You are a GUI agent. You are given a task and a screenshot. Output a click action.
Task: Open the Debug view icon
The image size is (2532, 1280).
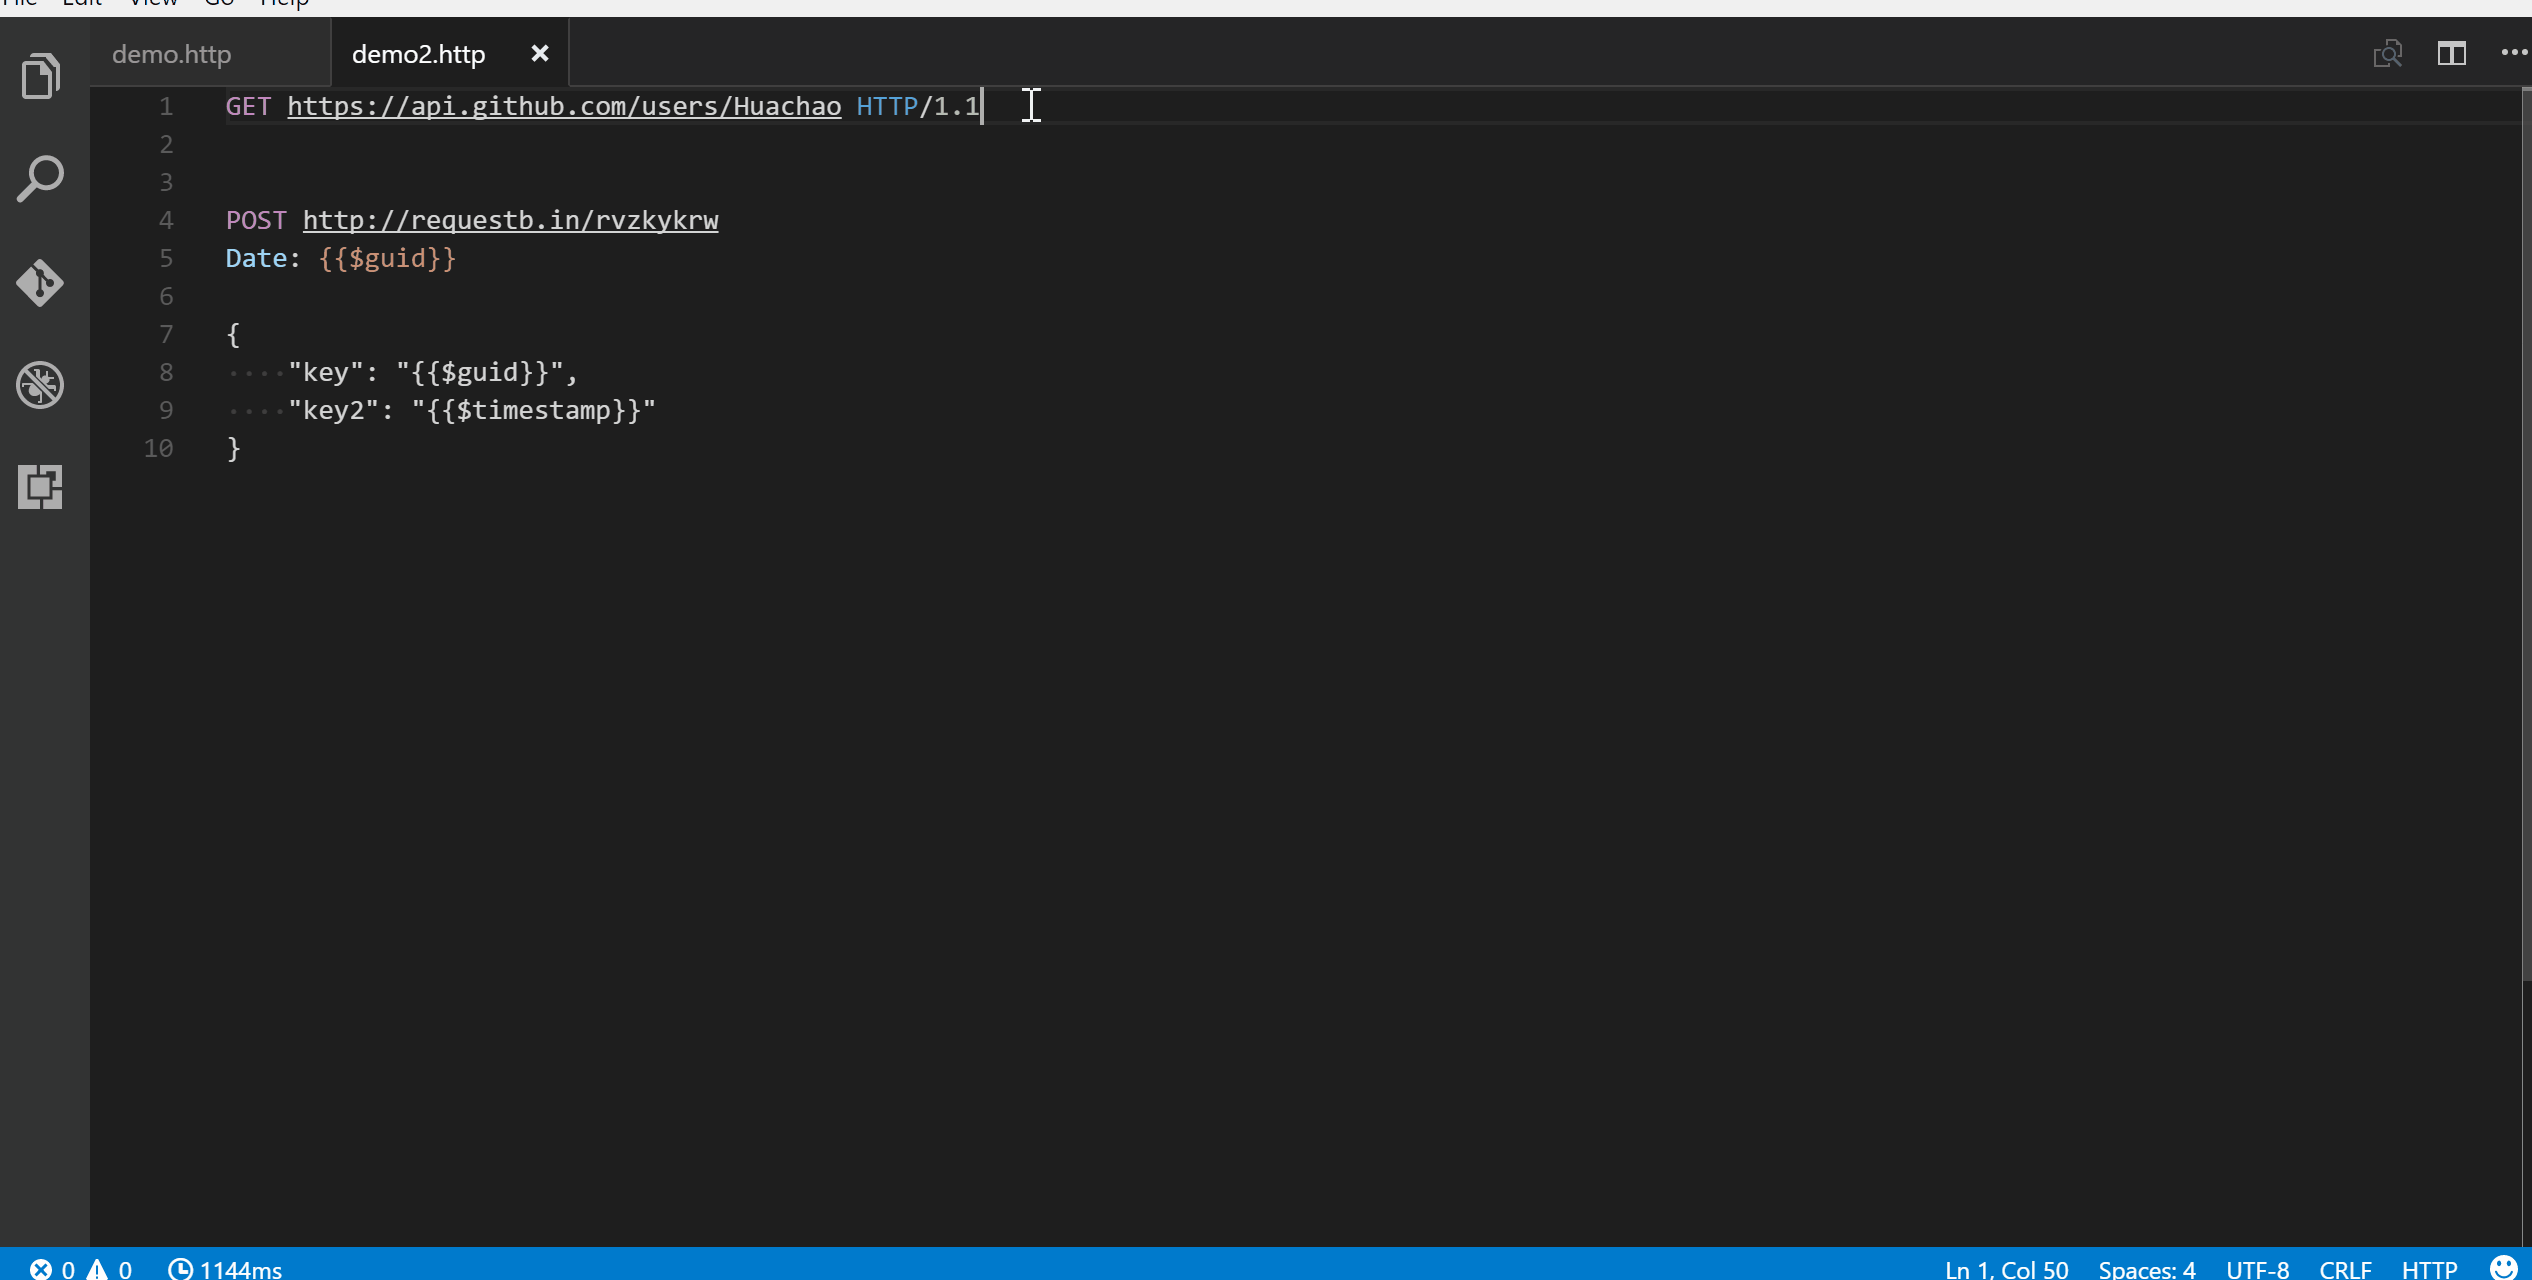point(39,385)
